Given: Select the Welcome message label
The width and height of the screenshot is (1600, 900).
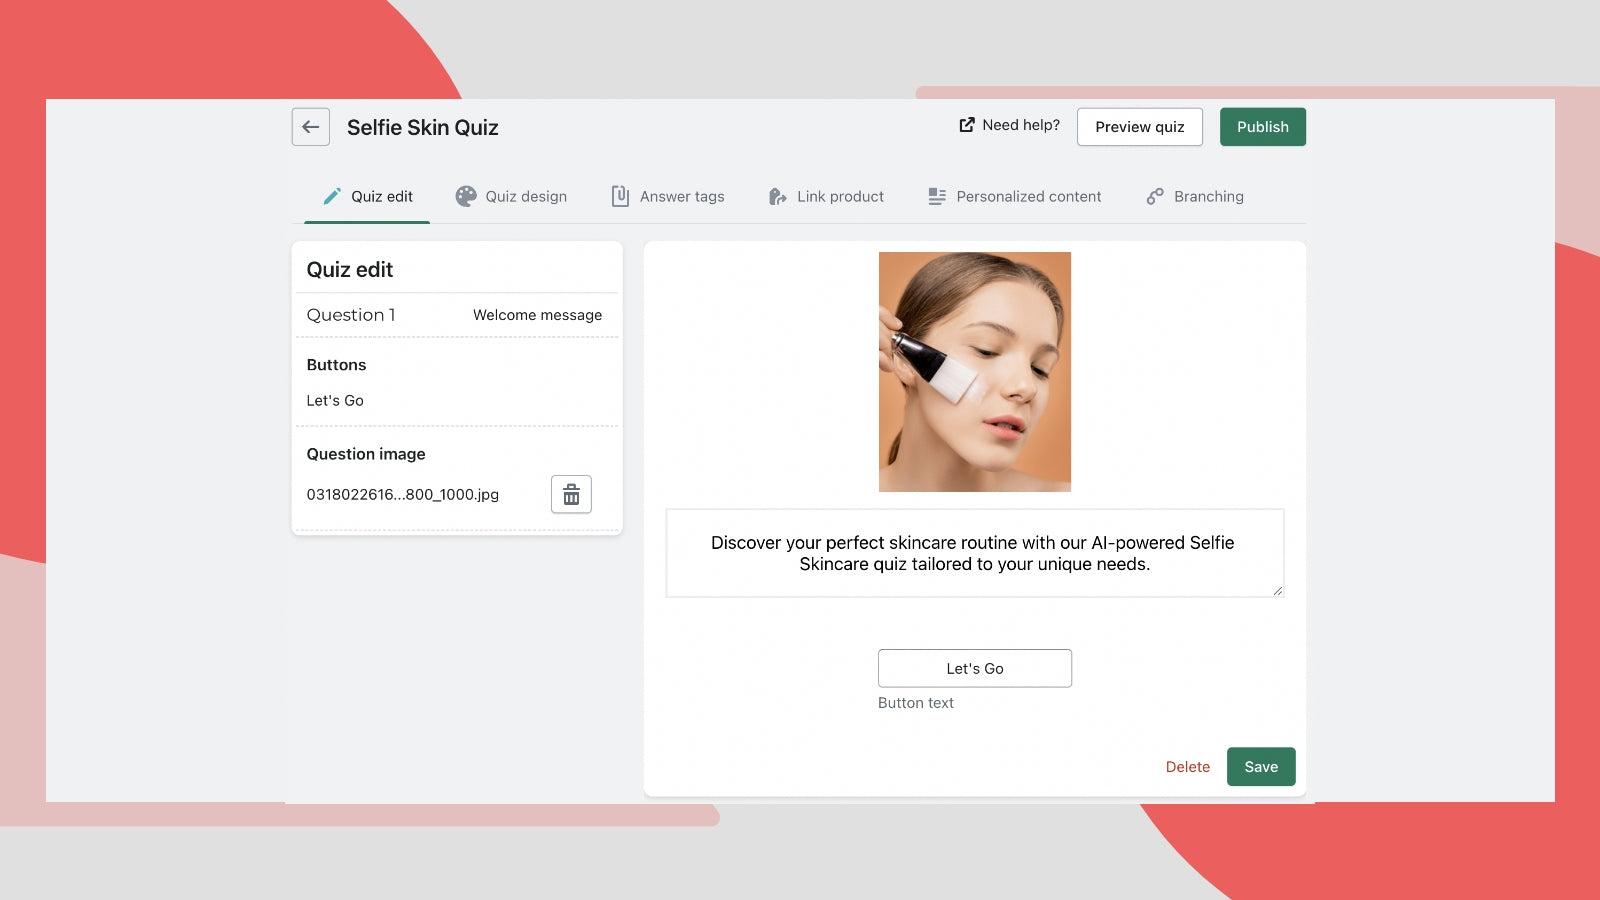Looking at the screenshot, I should pyautogui.click(x=537, y=314).
